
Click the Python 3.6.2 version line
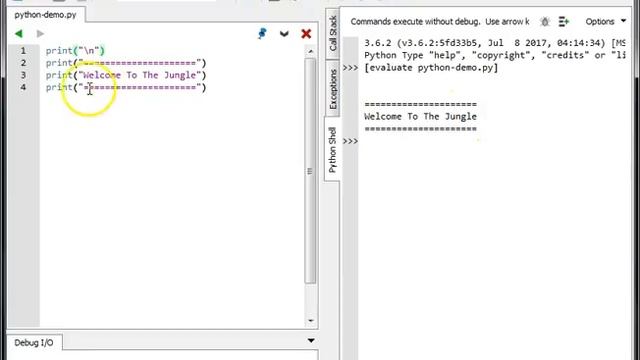(494, 43)
